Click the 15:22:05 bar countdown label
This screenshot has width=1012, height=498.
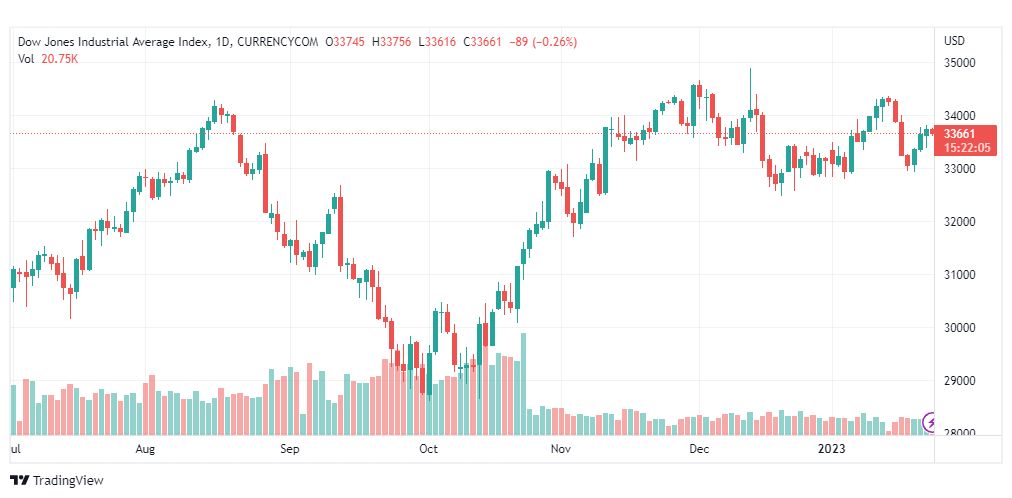966,148
